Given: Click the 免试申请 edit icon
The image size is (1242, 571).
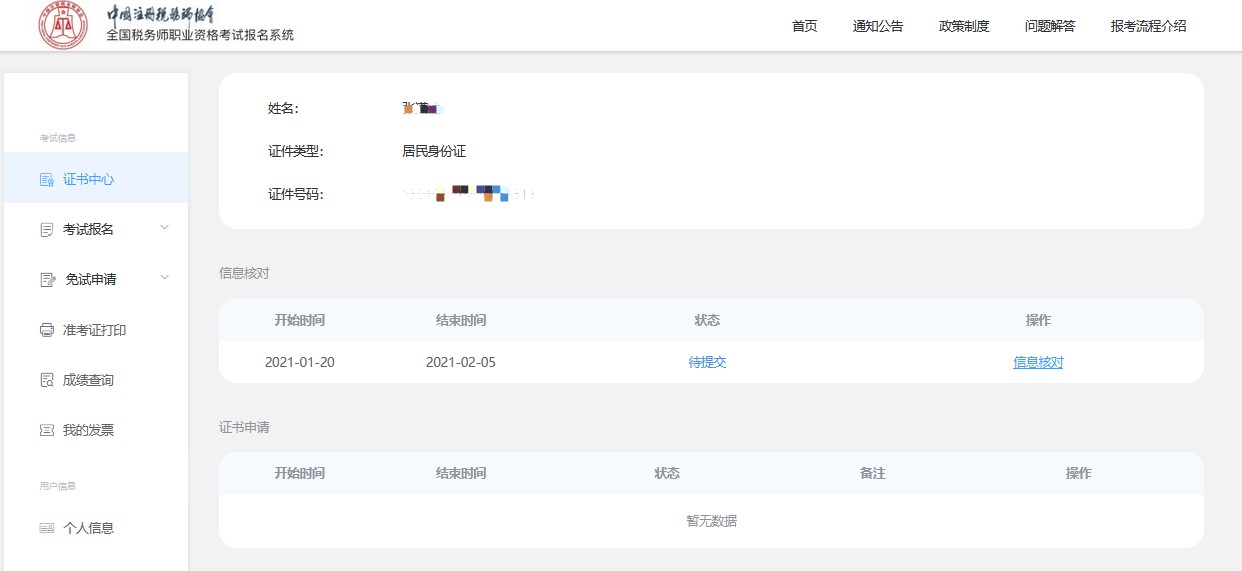Looking at the screenshot, I should tap(46, 280).
